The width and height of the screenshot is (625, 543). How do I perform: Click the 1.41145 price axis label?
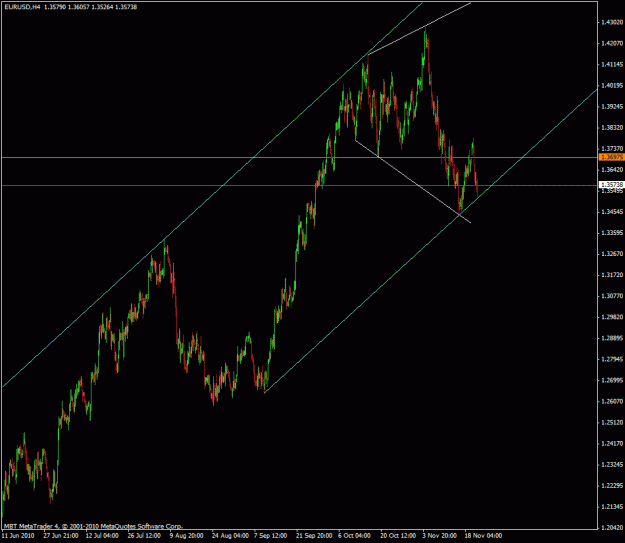[x=612, y=64]
